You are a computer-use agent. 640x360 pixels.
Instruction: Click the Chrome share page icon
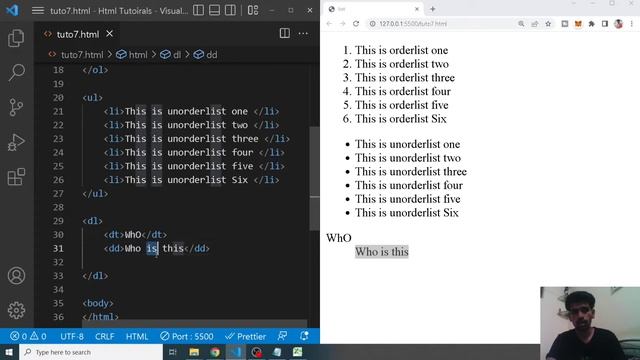tap(535, 24)
